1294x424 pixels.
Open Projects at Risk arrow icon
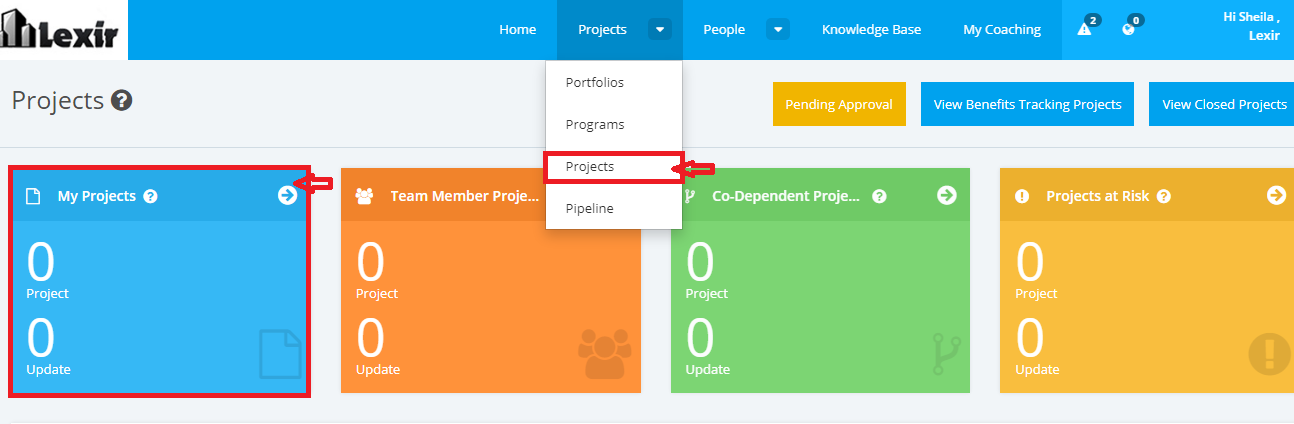[x=1276, y=195]
